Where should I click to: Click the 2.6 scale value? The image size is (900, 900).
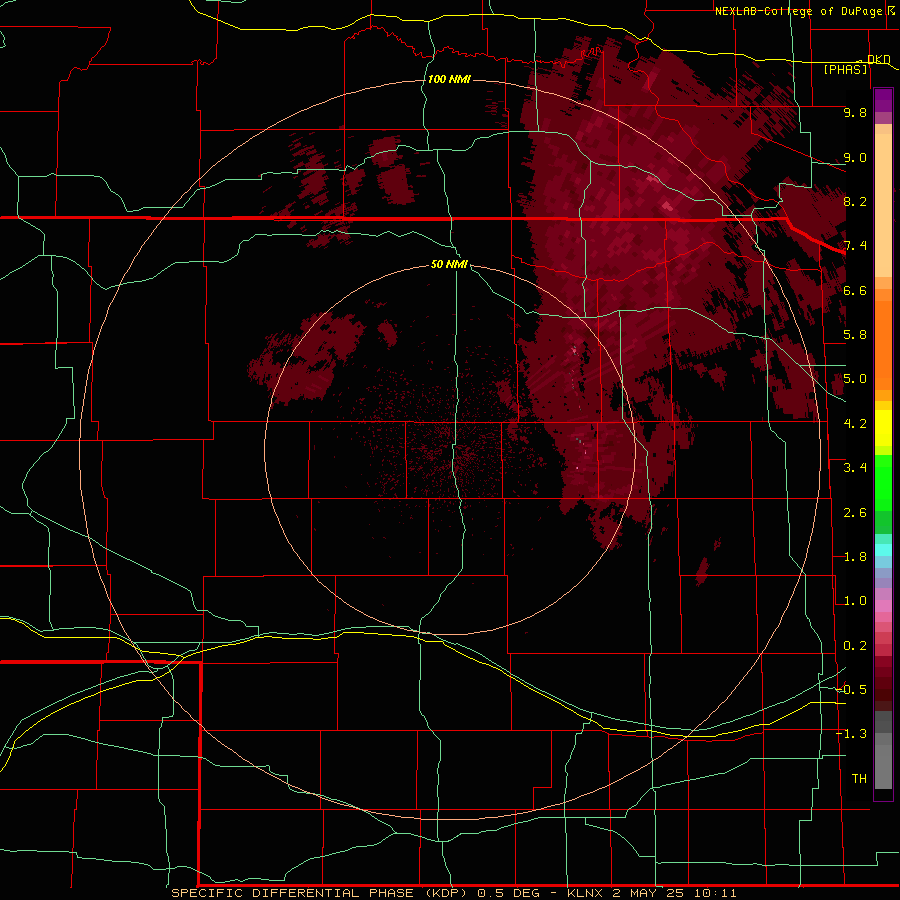[x=855, y=513]
